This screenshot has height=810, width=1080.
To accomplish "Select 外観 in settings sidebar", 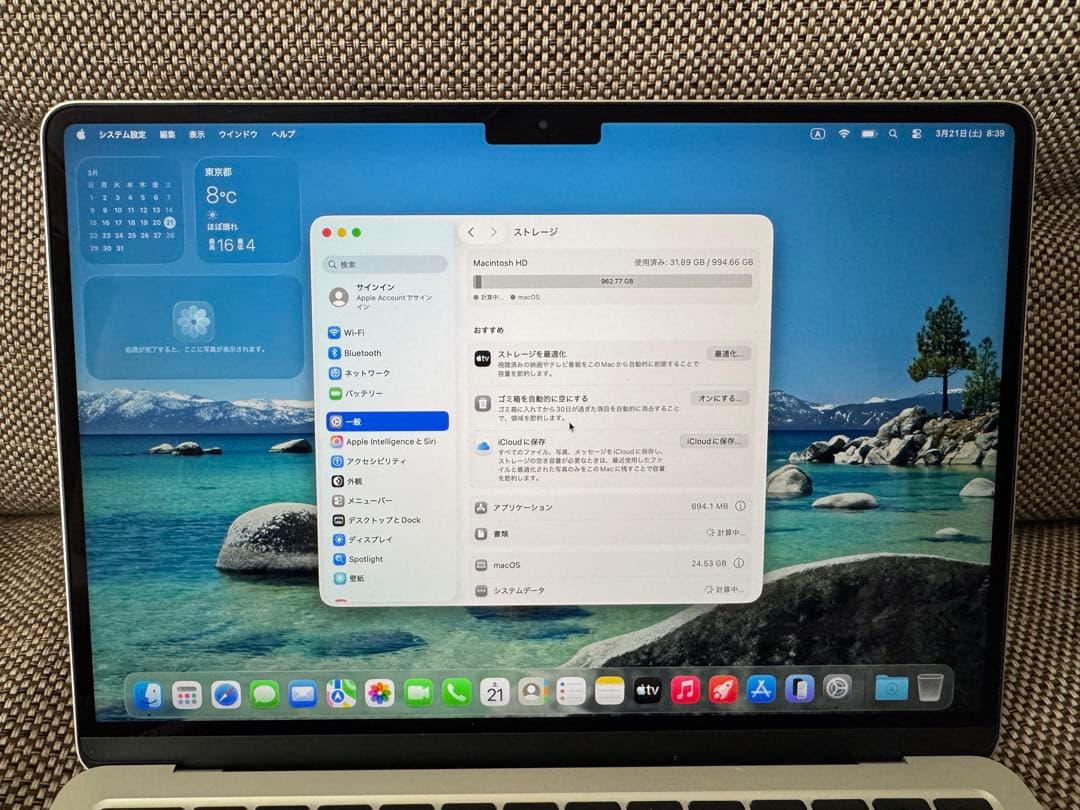I will (x=389, y=481).
